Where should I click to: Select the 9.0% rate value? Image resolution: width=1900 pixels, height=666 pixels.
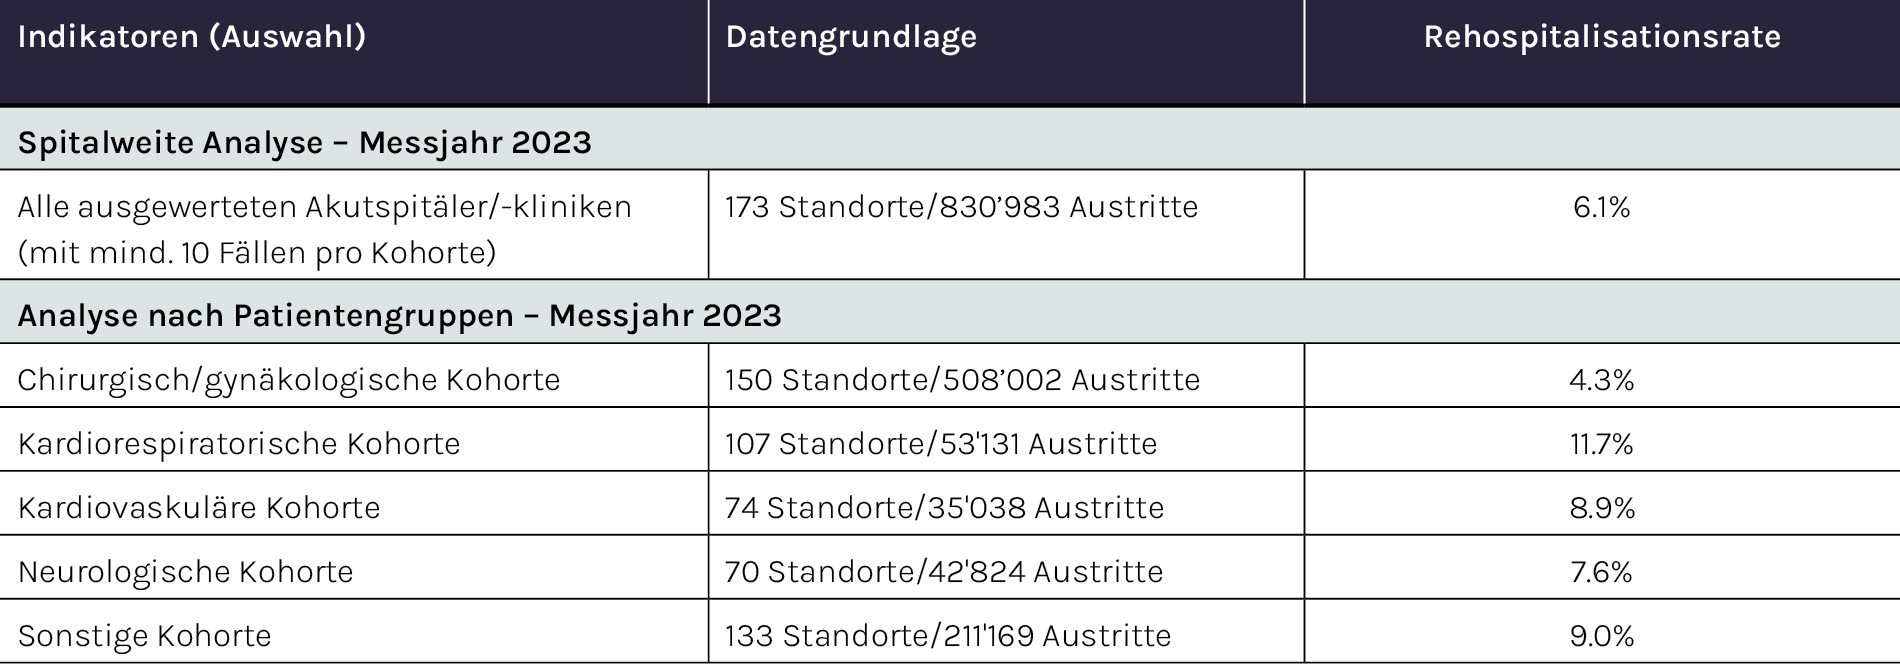[1601, 636]
